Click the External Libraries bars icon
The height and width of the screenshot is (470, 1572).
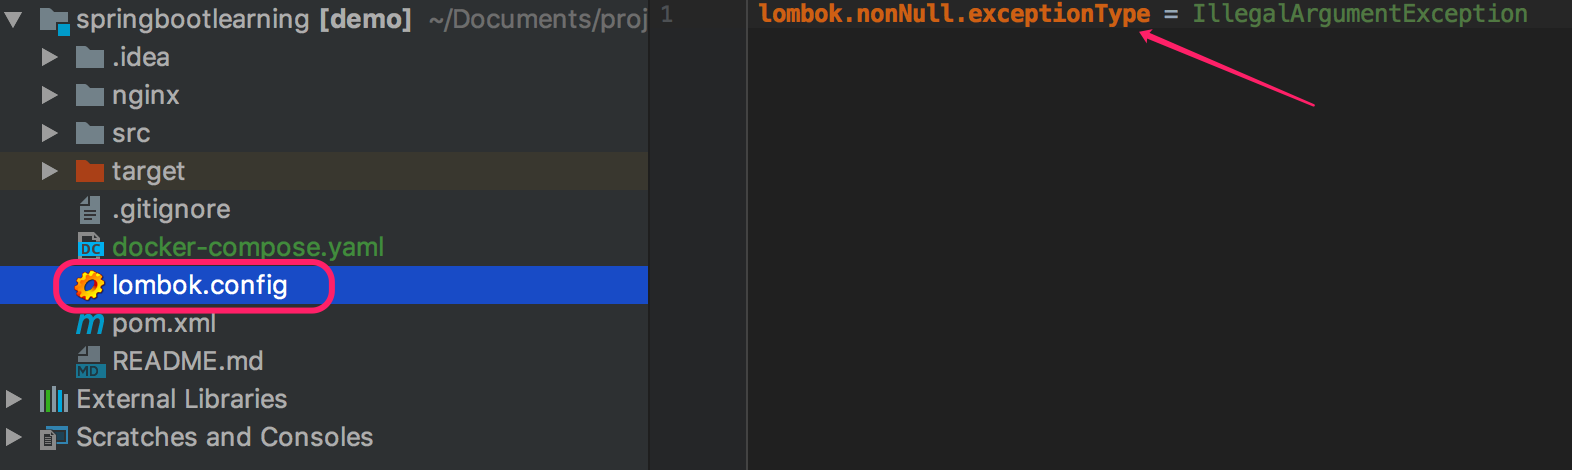tap(54, 400)
